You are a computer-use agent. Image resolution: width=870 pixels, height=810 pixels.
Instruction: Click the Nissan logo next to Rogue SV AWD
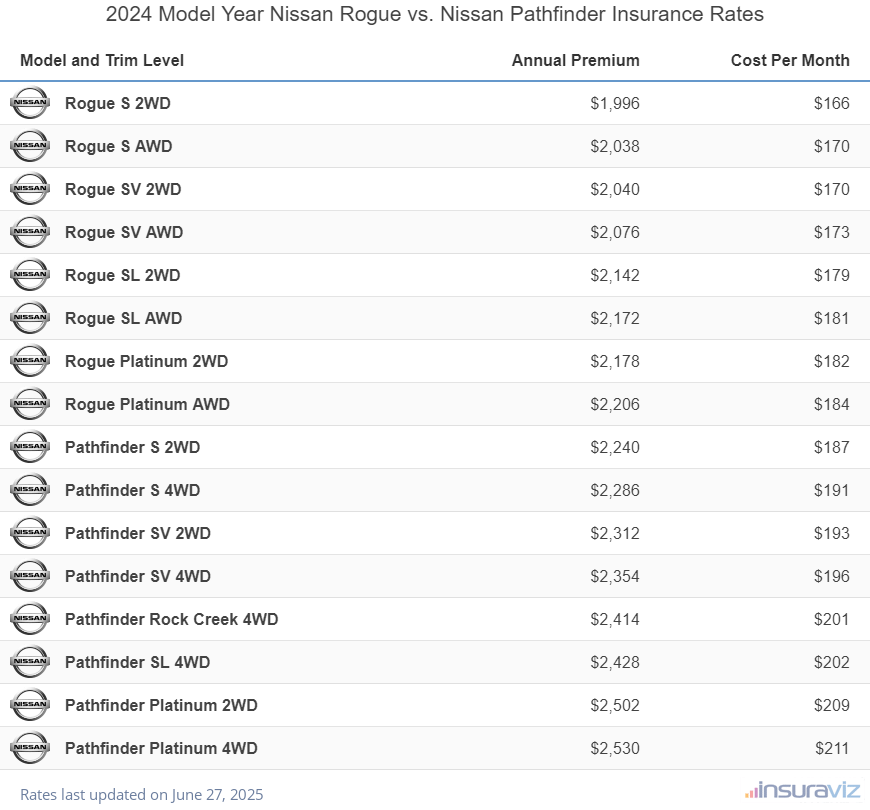[30, 232]
